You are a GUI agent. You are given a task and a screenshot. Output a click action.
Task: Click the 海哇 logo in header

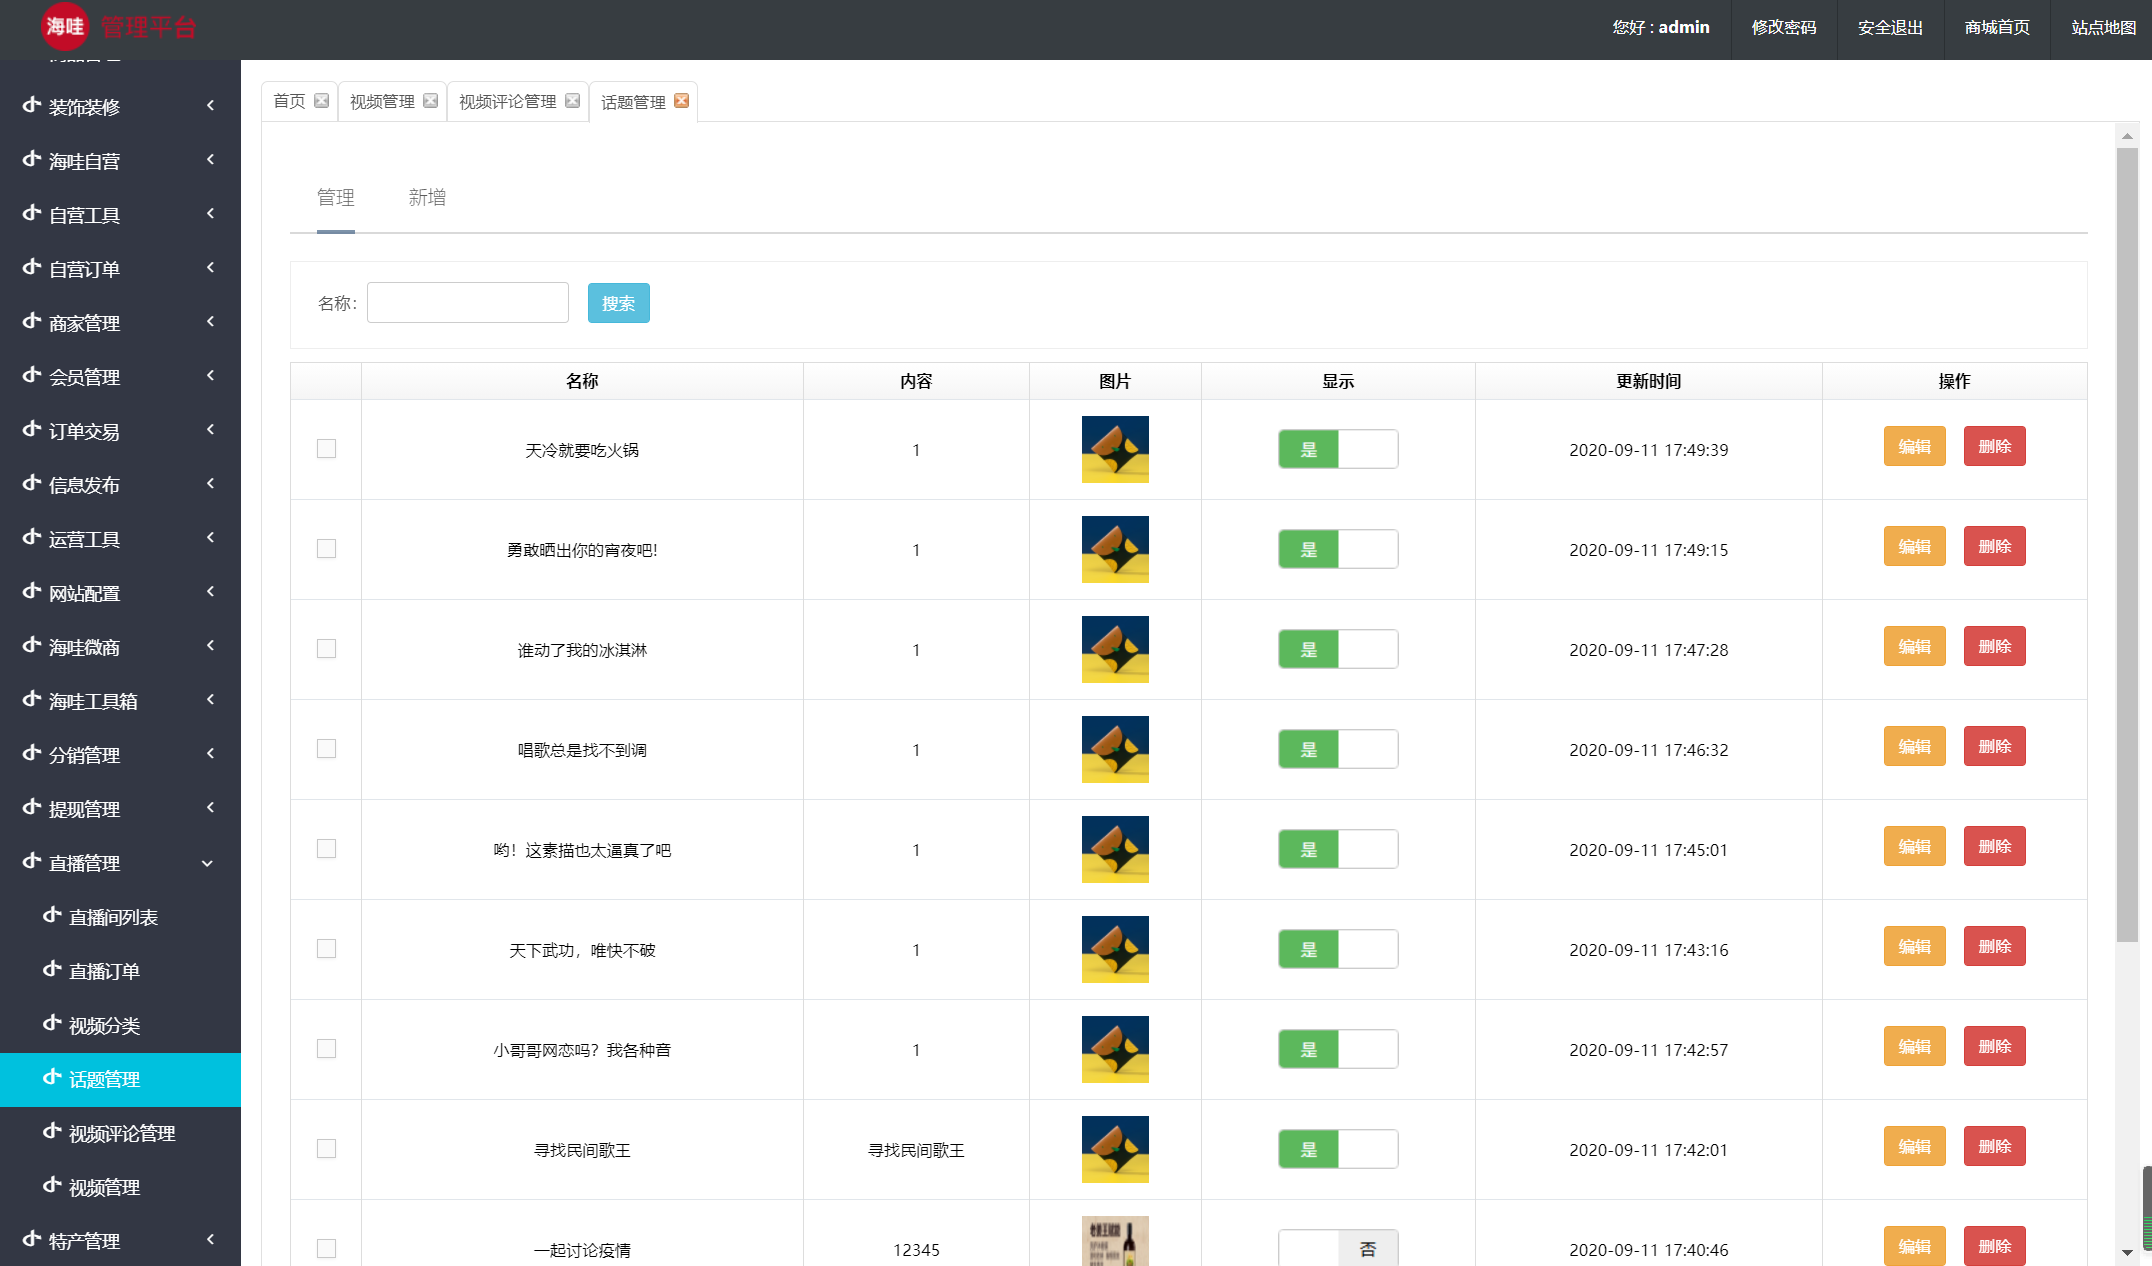pos(65,27)
